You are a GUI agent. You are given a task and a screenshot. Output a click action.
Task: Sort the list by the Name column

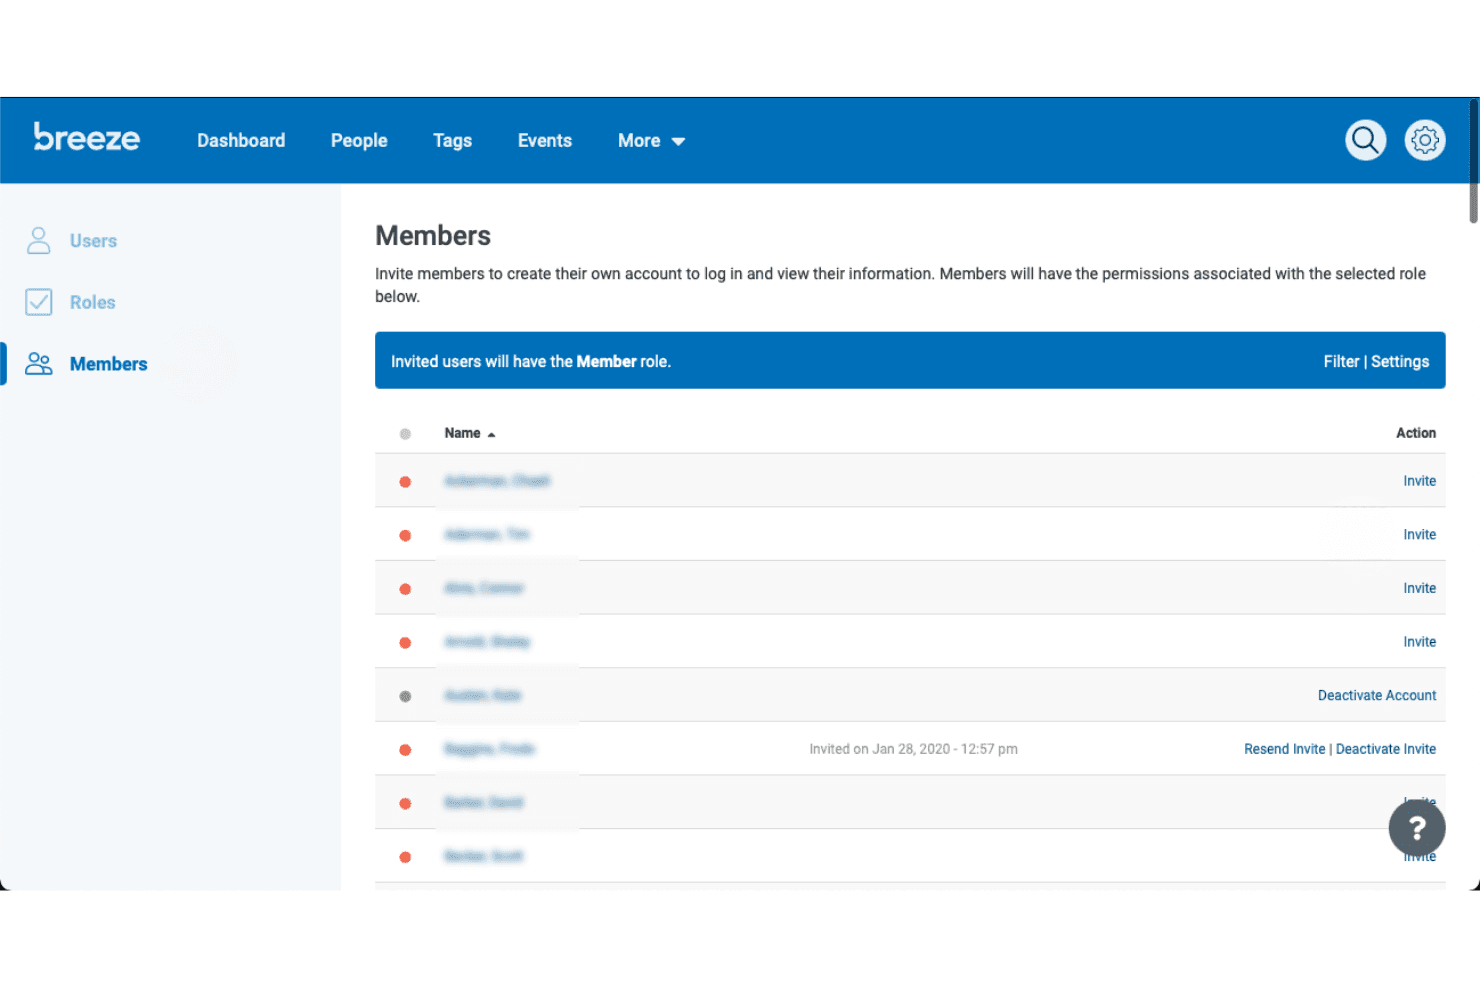(x=470, y=433)
